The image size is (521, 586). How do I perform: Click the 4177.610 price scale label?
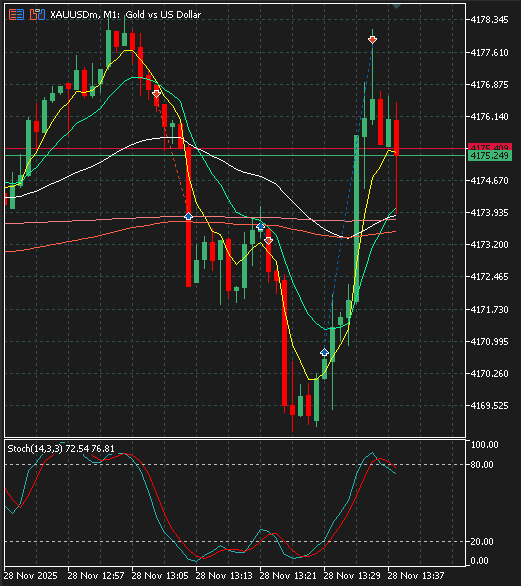[490, 53]
